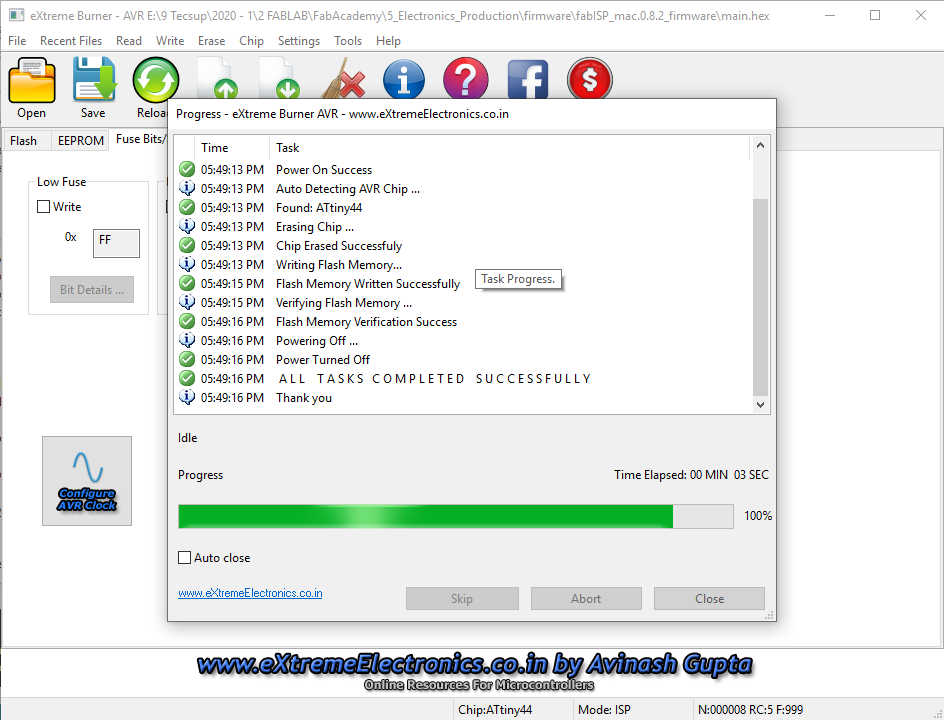
Task: Click the green Reload icon
Action: point(156,80)
